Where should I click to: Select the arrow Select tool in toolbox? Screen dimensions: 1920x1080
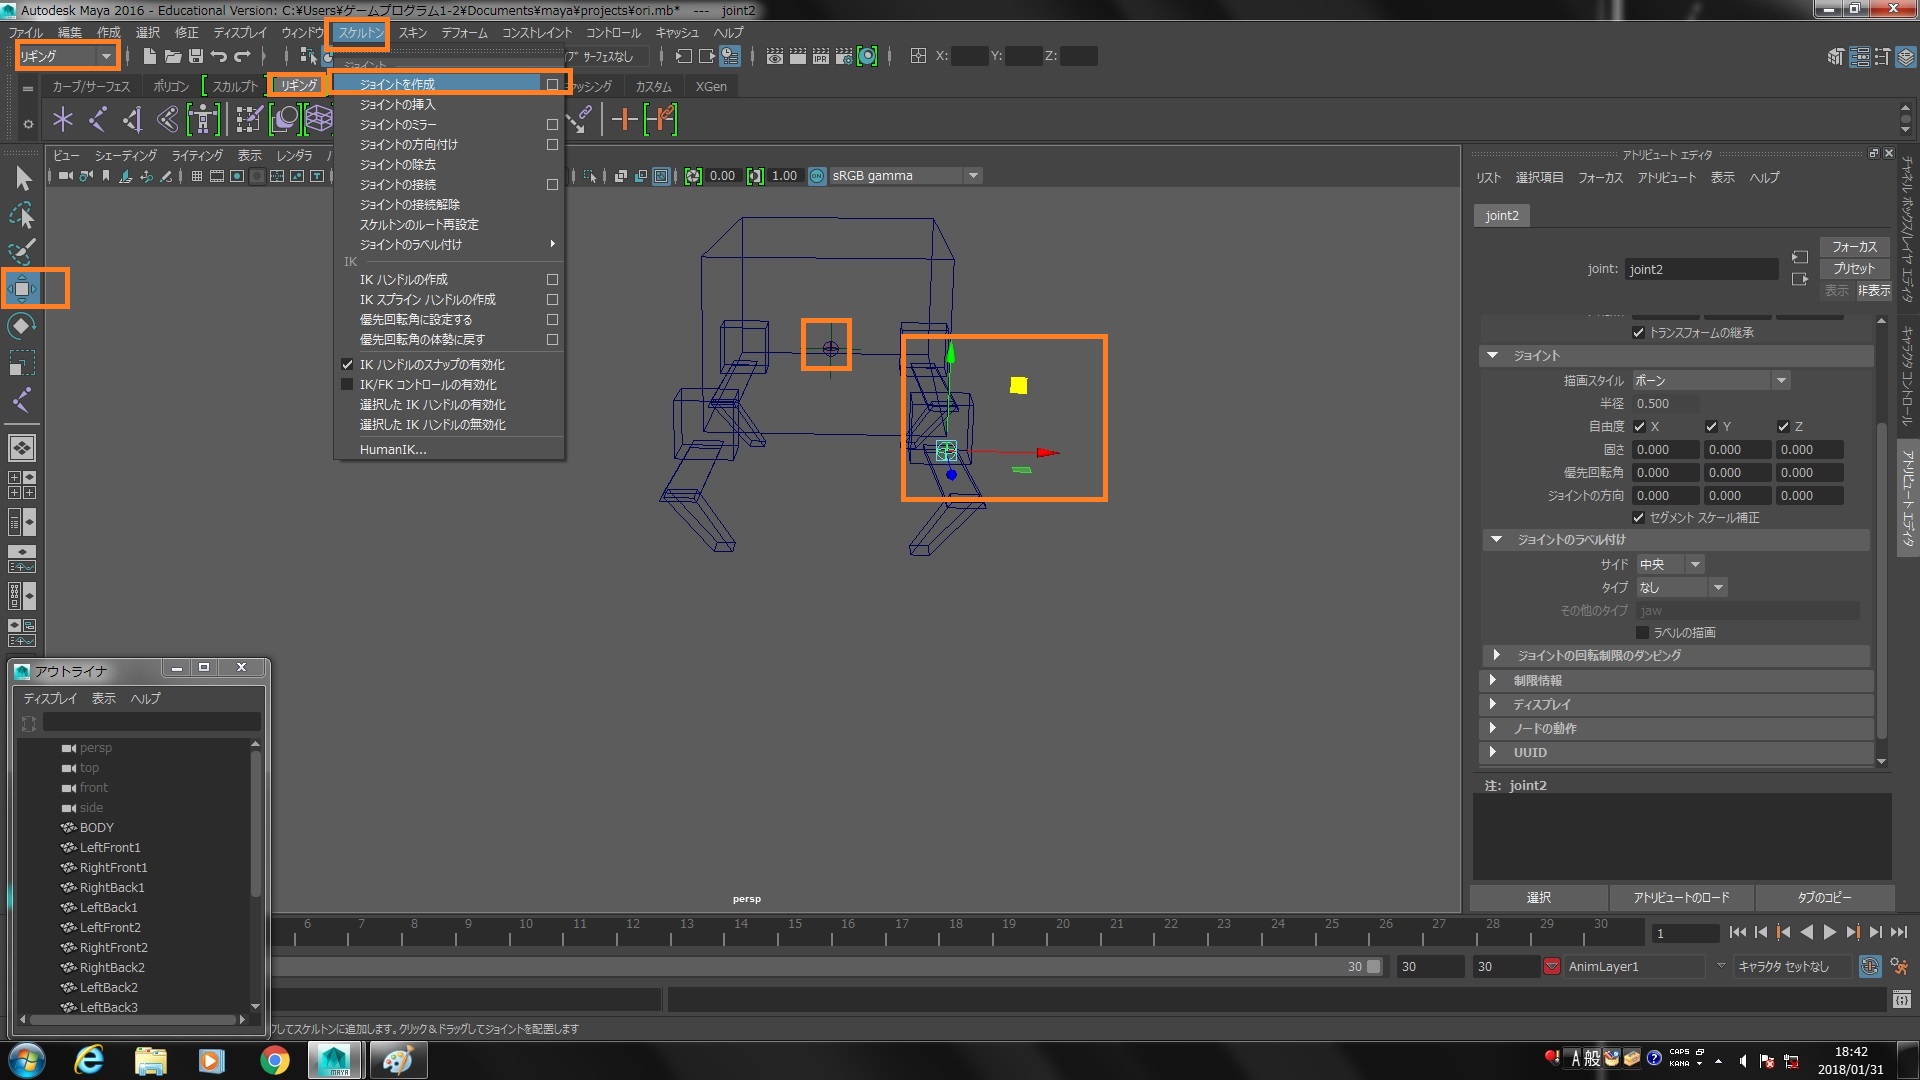point(23,179)
